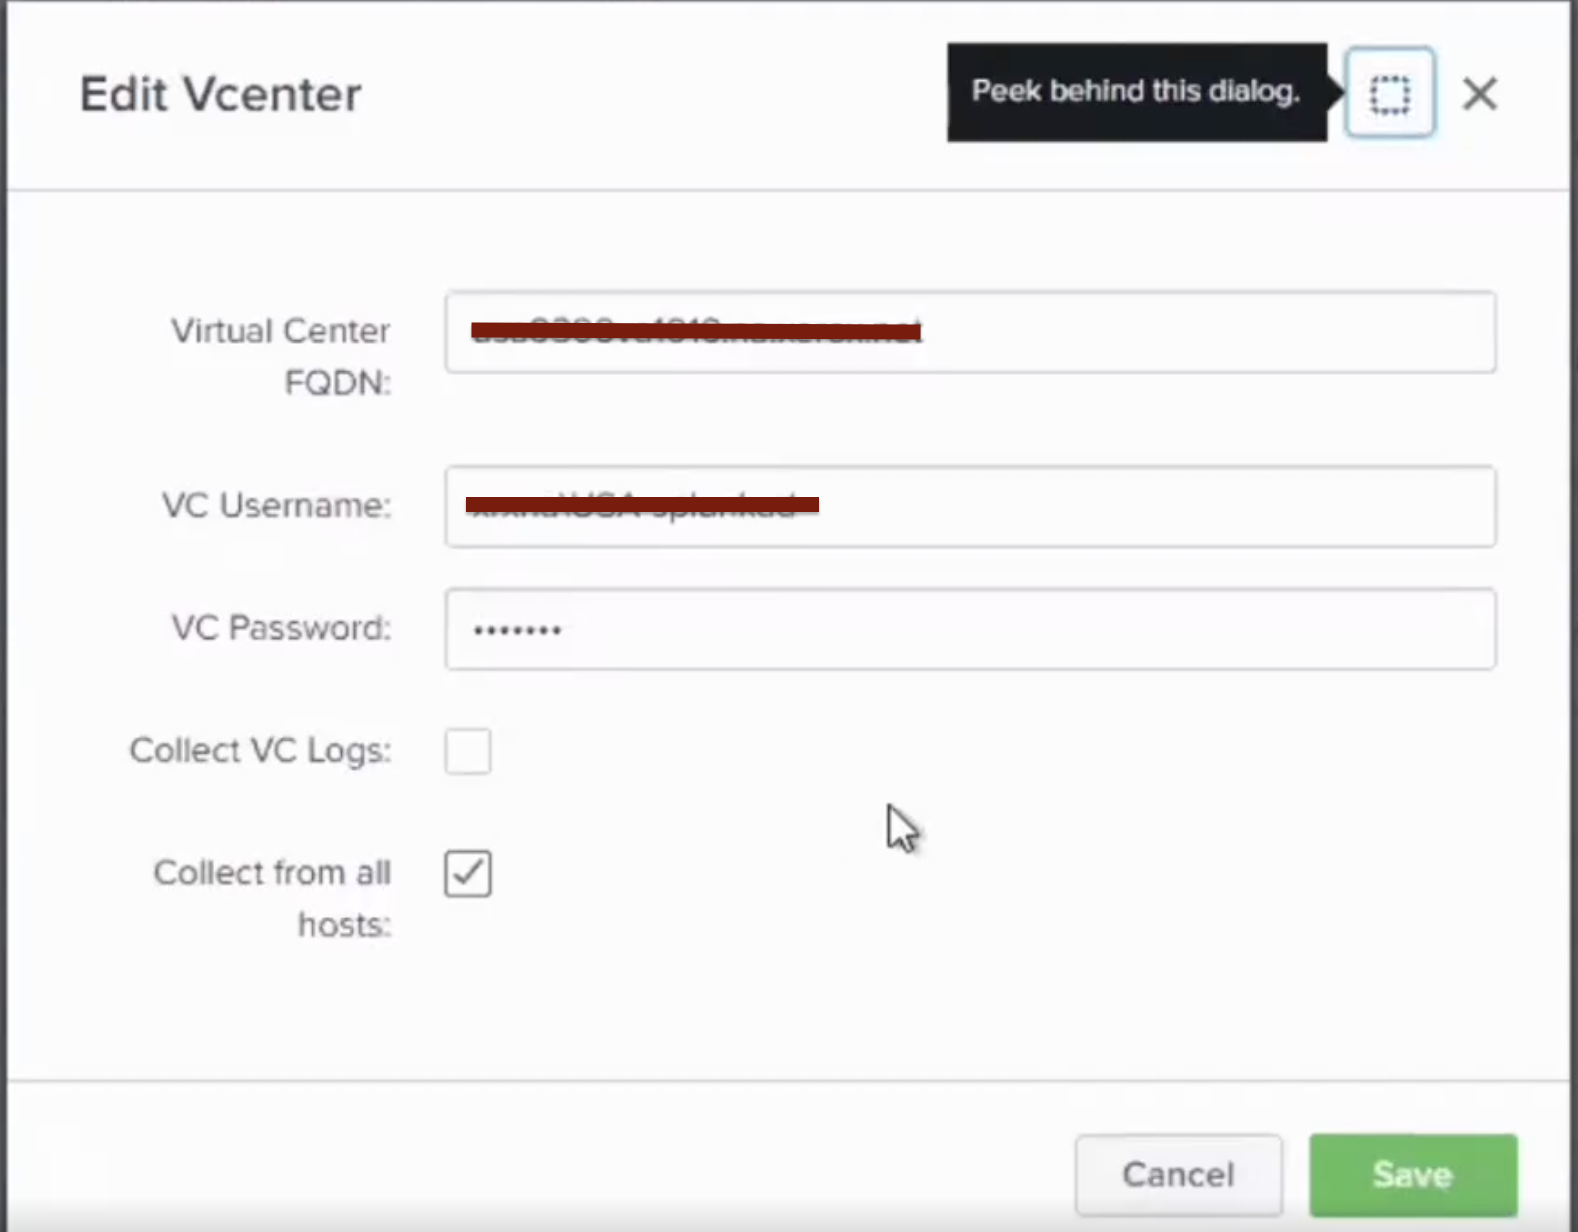Click the peek icon inside its blue border
This screenshot has width=1578, height=1232.
coord(1390,92)
